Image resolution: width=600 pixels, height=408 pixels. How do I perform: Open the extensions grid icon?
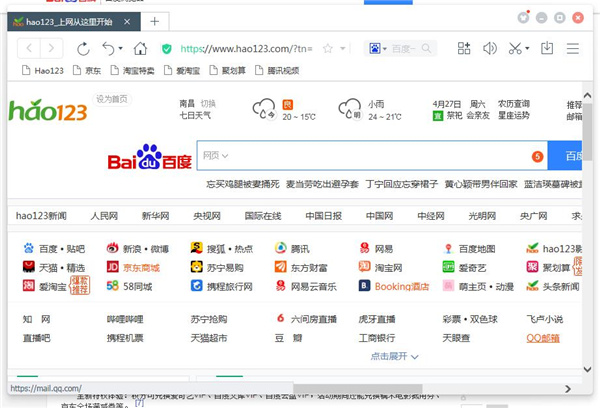click(464, 48)
